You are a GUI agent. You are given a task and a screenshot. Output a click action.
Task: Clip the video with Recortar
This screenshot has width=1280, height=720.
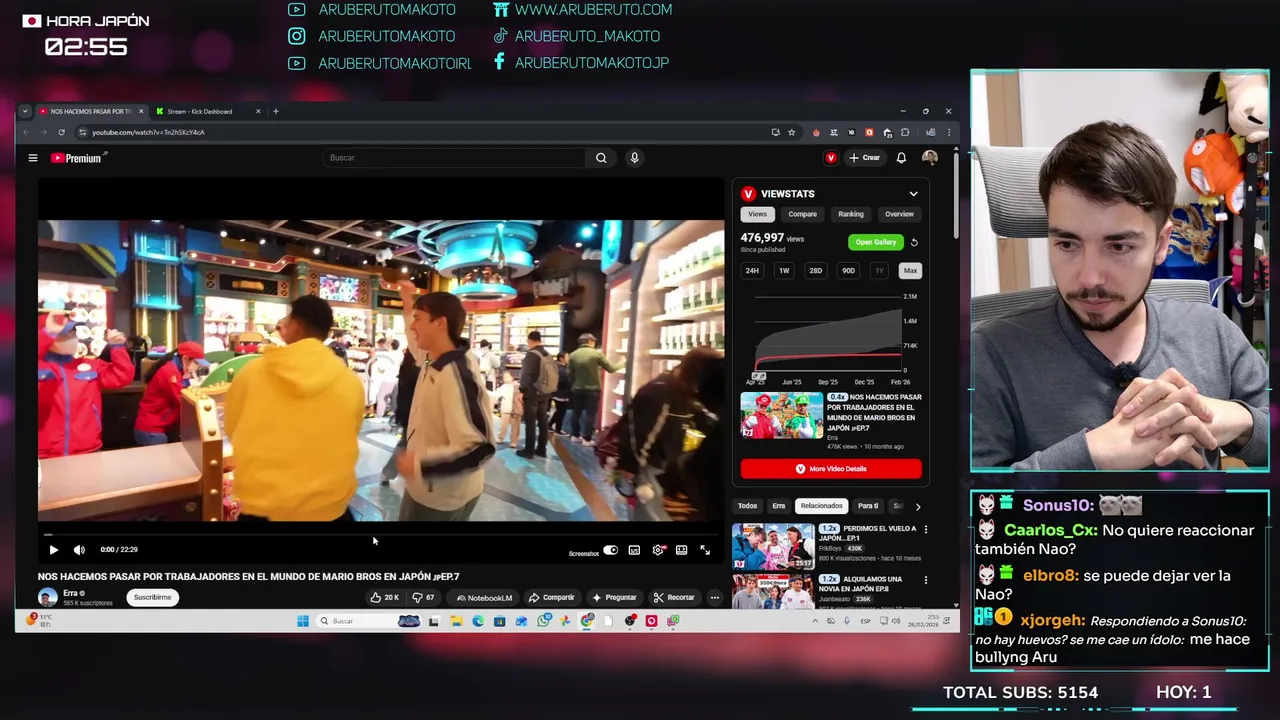[x=674, y=598]
